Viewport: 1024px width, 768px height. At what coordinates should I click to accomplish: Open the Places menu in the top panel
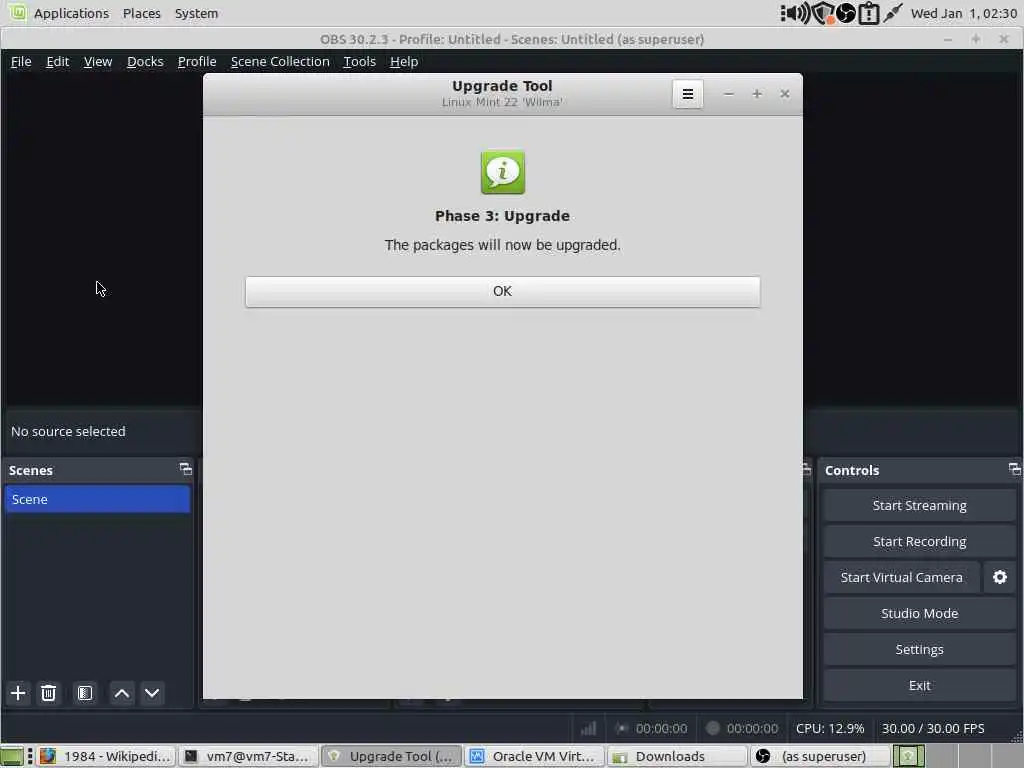142,13
